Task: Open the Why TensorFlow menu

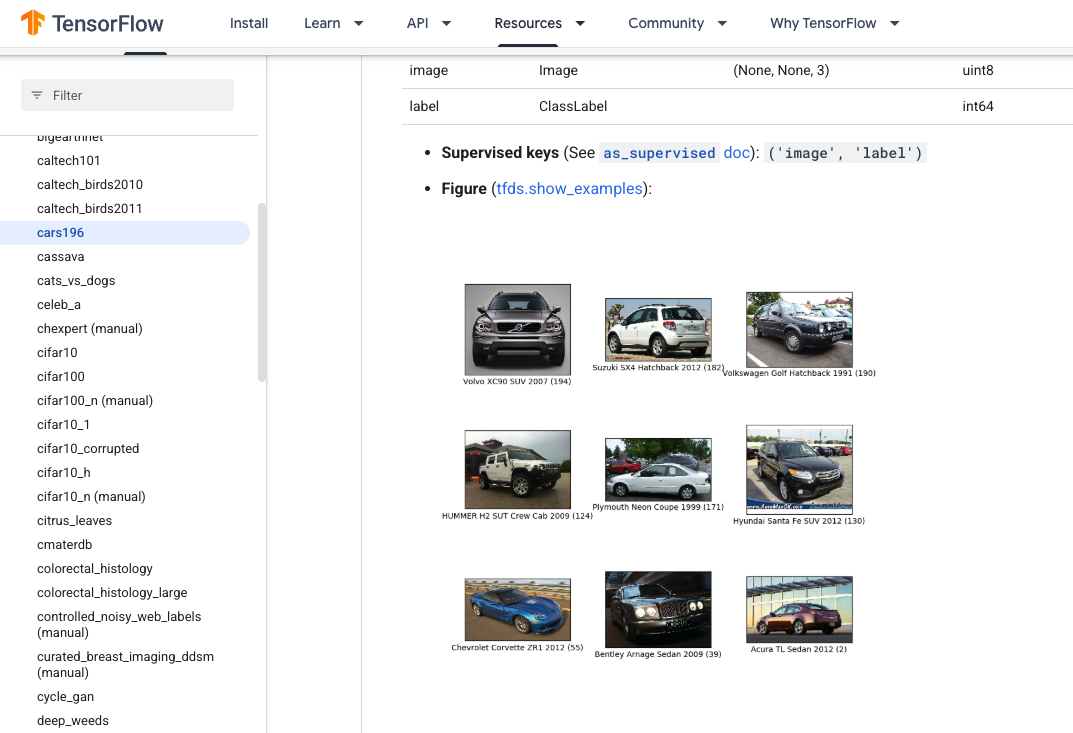Action: point(823,23)
